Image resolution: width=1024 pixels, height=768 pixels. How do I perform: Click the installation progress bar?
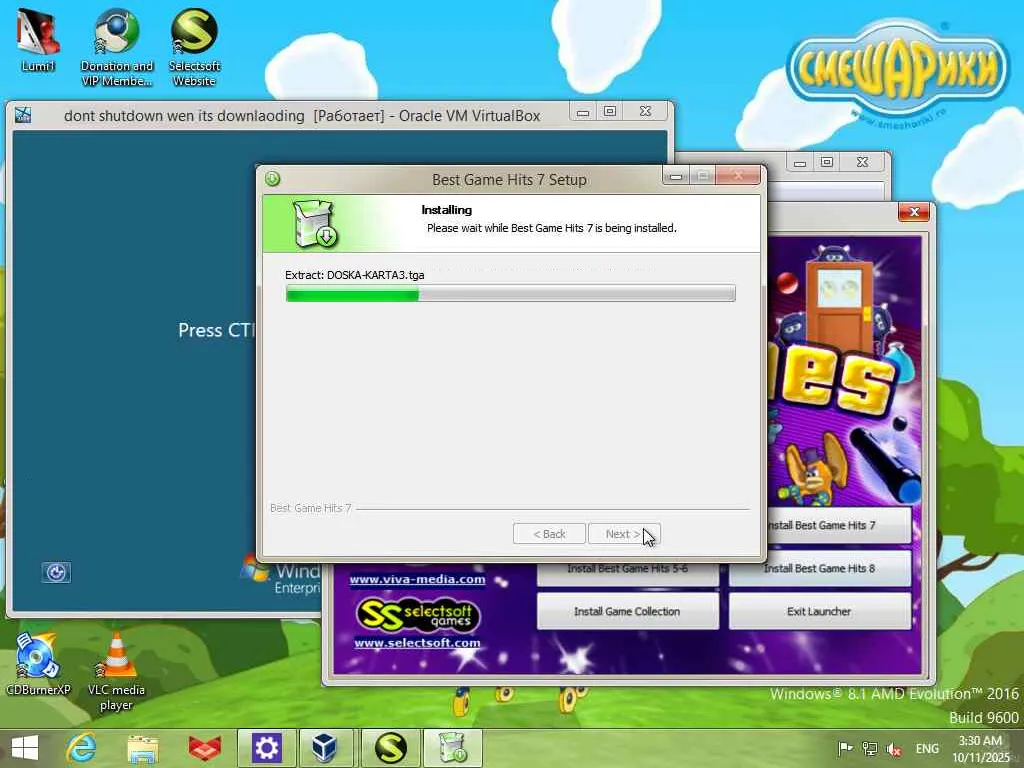[510, 293]
